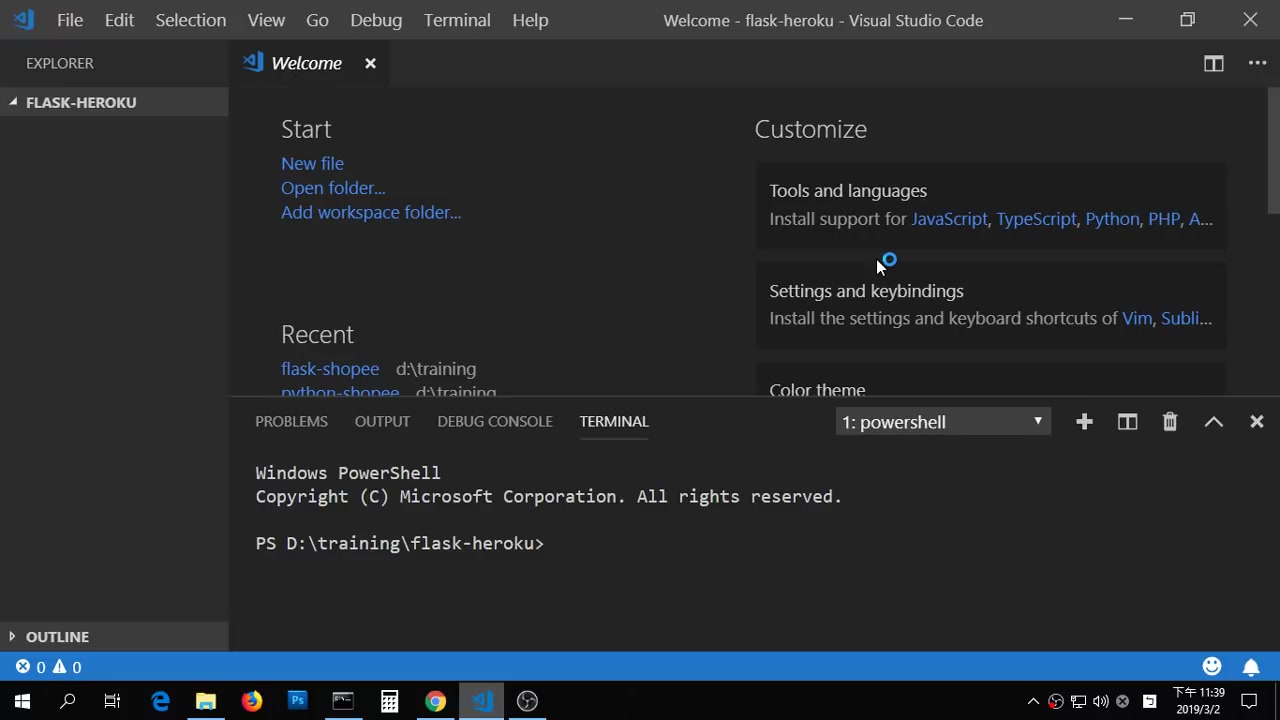Viewport: 1280px width, 720px height.
Task: Click the JavaScript language link
Action: tap(949, 219)
